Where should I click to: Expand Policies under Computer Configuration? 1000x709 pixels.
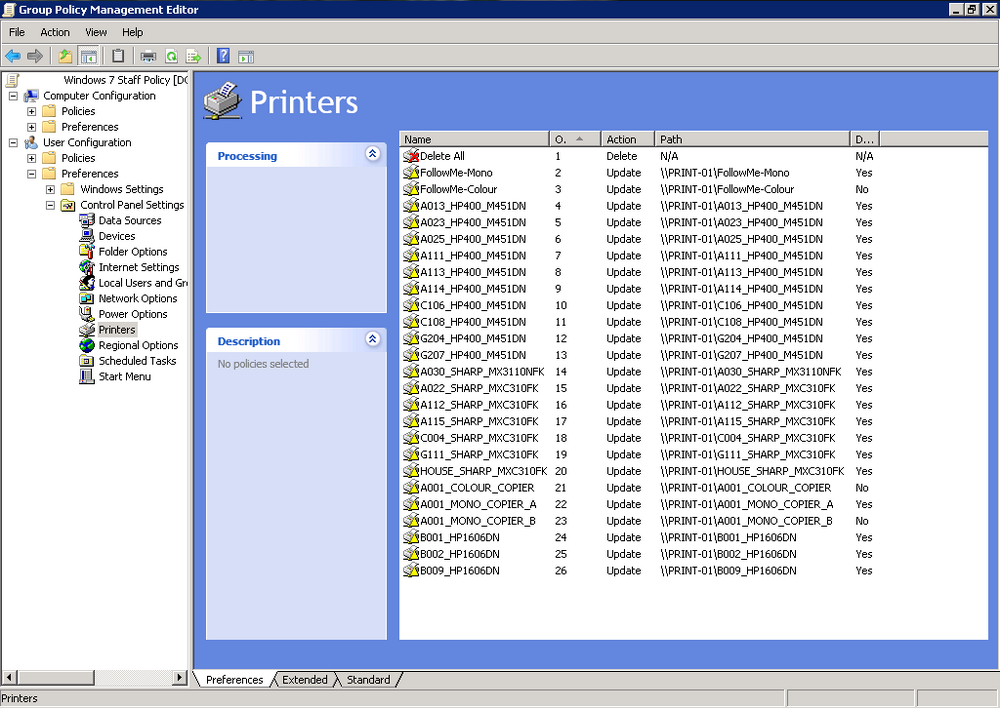coord(31,112)
